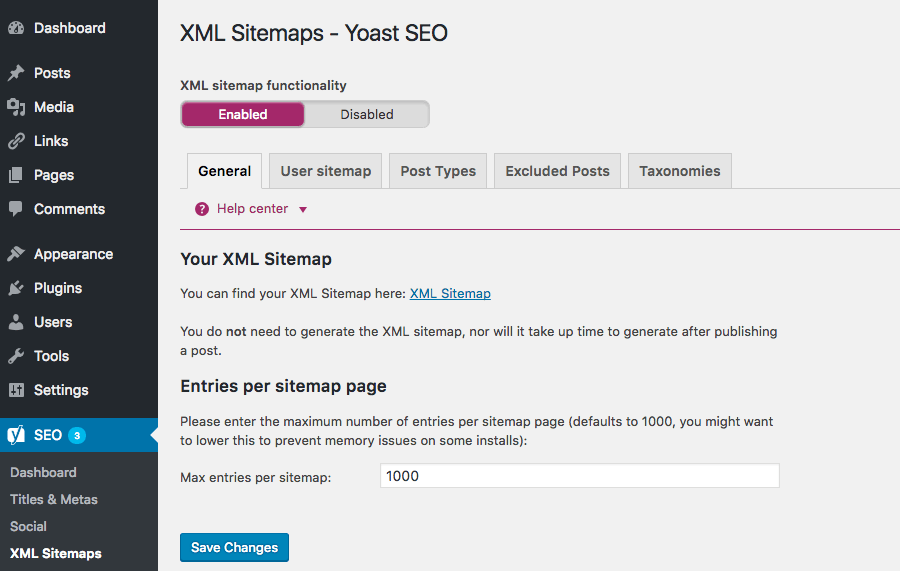
Task: Click the Media library icon
Action: pyautogui.click(x=16, y=107)
